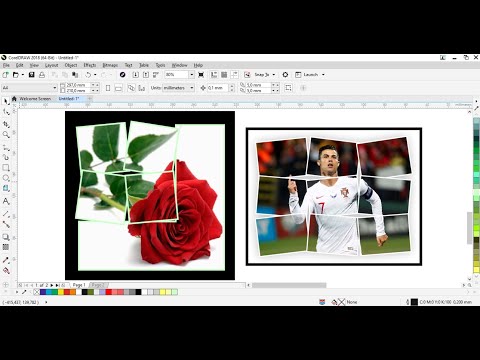Click the Open file folder icon

pyautogui.click(x=15, y=75)
